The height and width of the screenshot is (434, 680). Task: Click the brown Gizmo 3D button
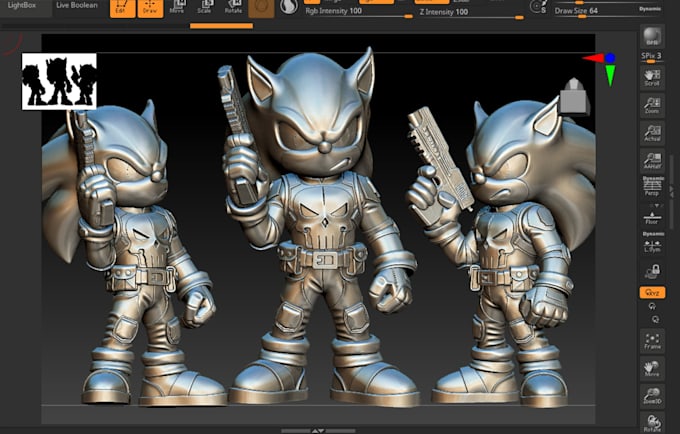click(261, 8)
